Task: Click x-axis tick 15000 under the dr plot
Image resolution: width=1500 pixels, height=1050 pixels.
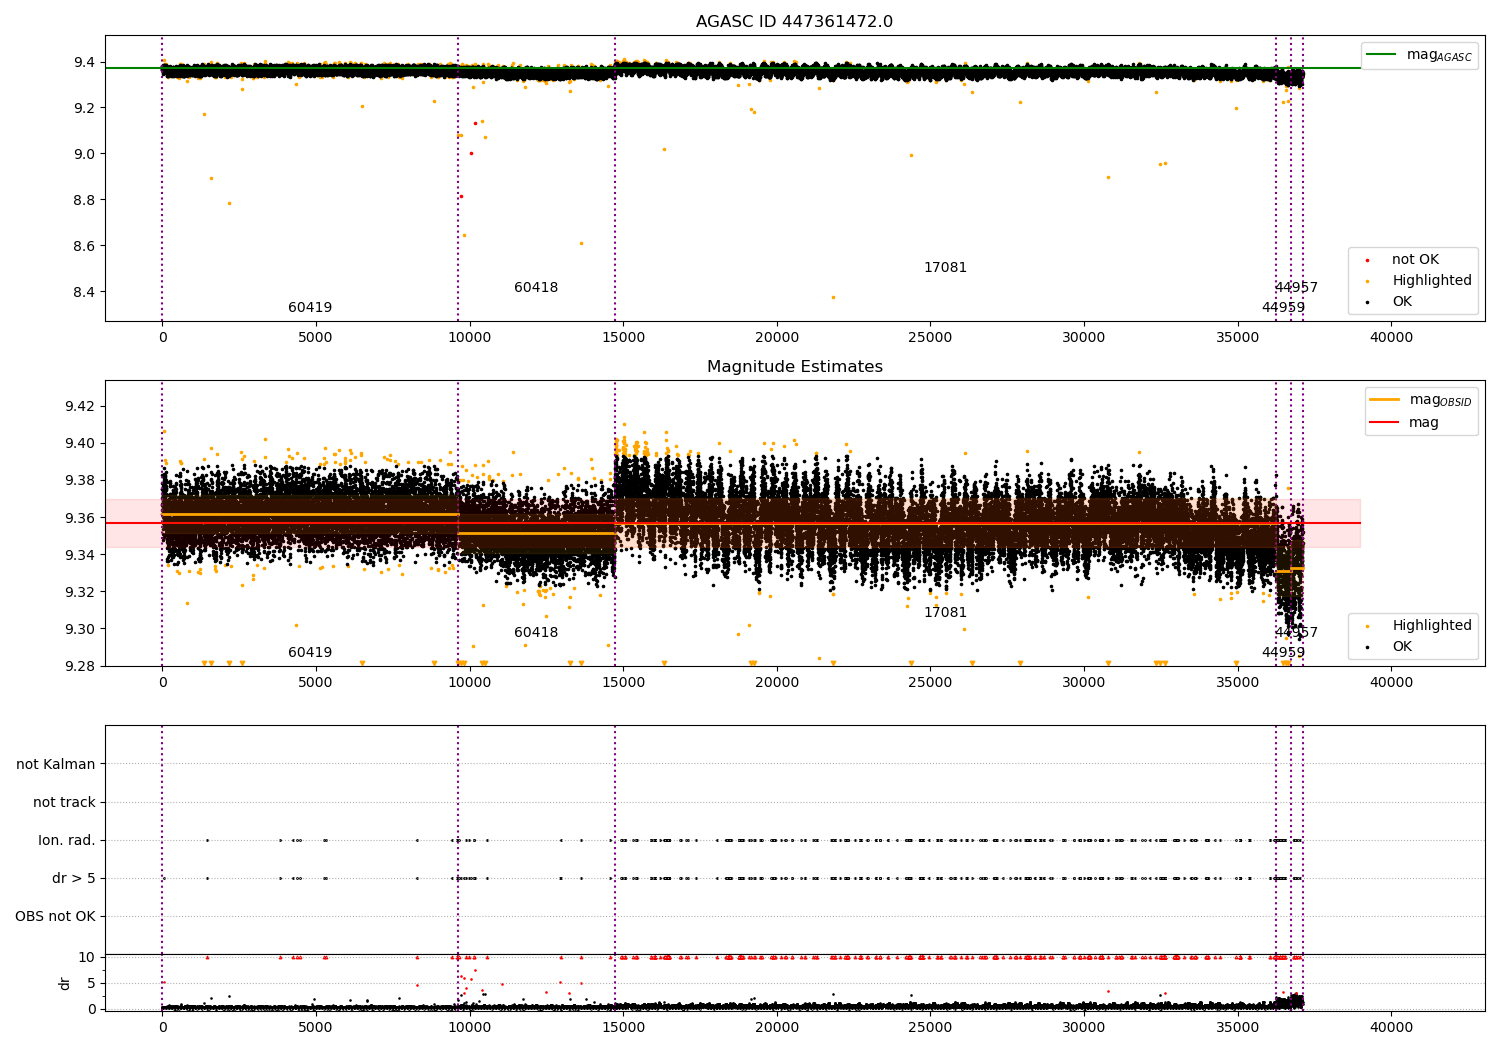Action: [623, 1028]
